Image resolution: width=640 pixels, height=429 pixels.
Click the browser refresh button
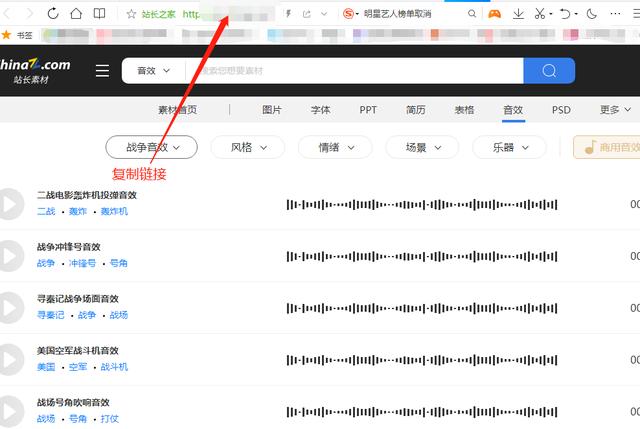tap(52, 14)
